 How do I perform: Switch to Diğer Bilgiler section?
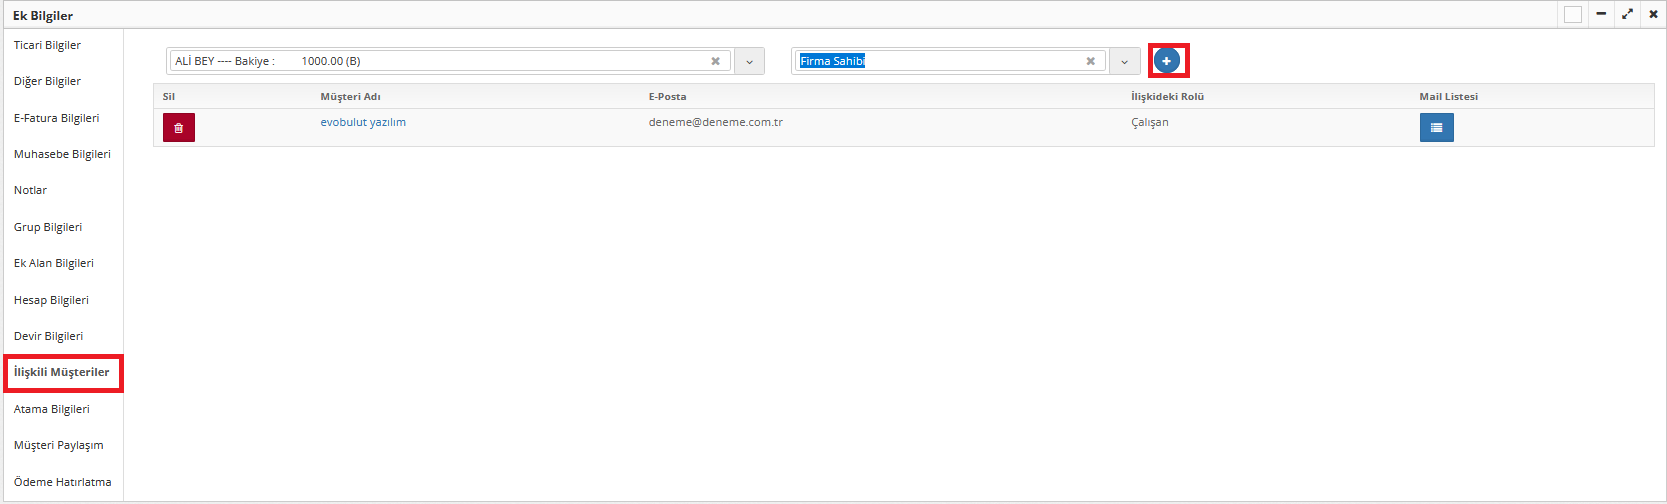pos(47,81)
